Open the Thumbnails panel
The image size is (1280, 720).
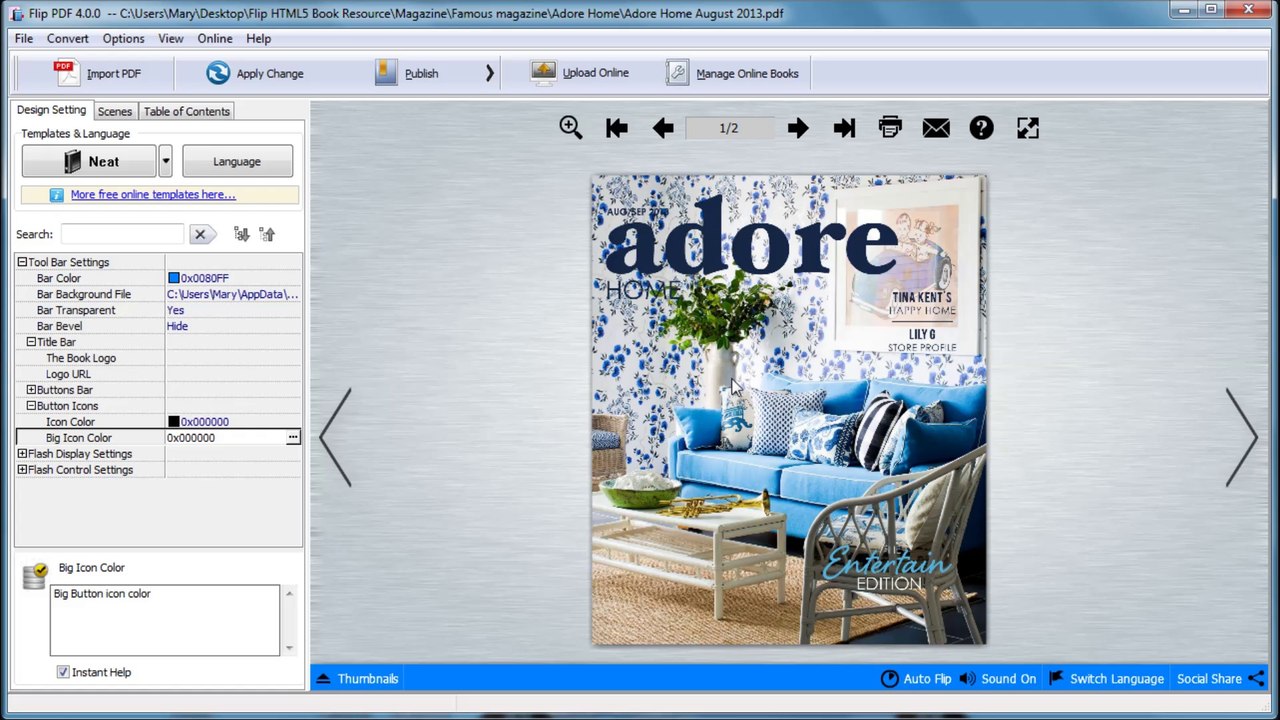pyautogui.click(x=357, y=679)
